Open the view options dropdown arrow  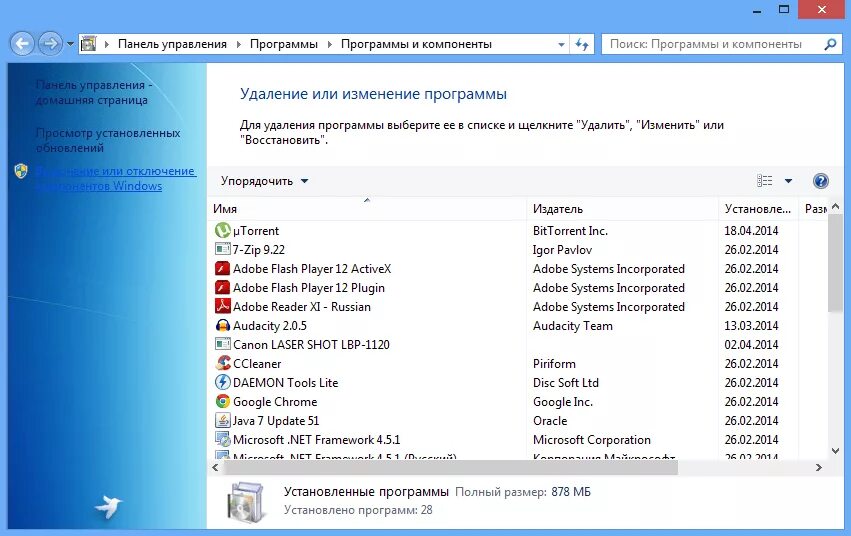[x=788, y=181]
